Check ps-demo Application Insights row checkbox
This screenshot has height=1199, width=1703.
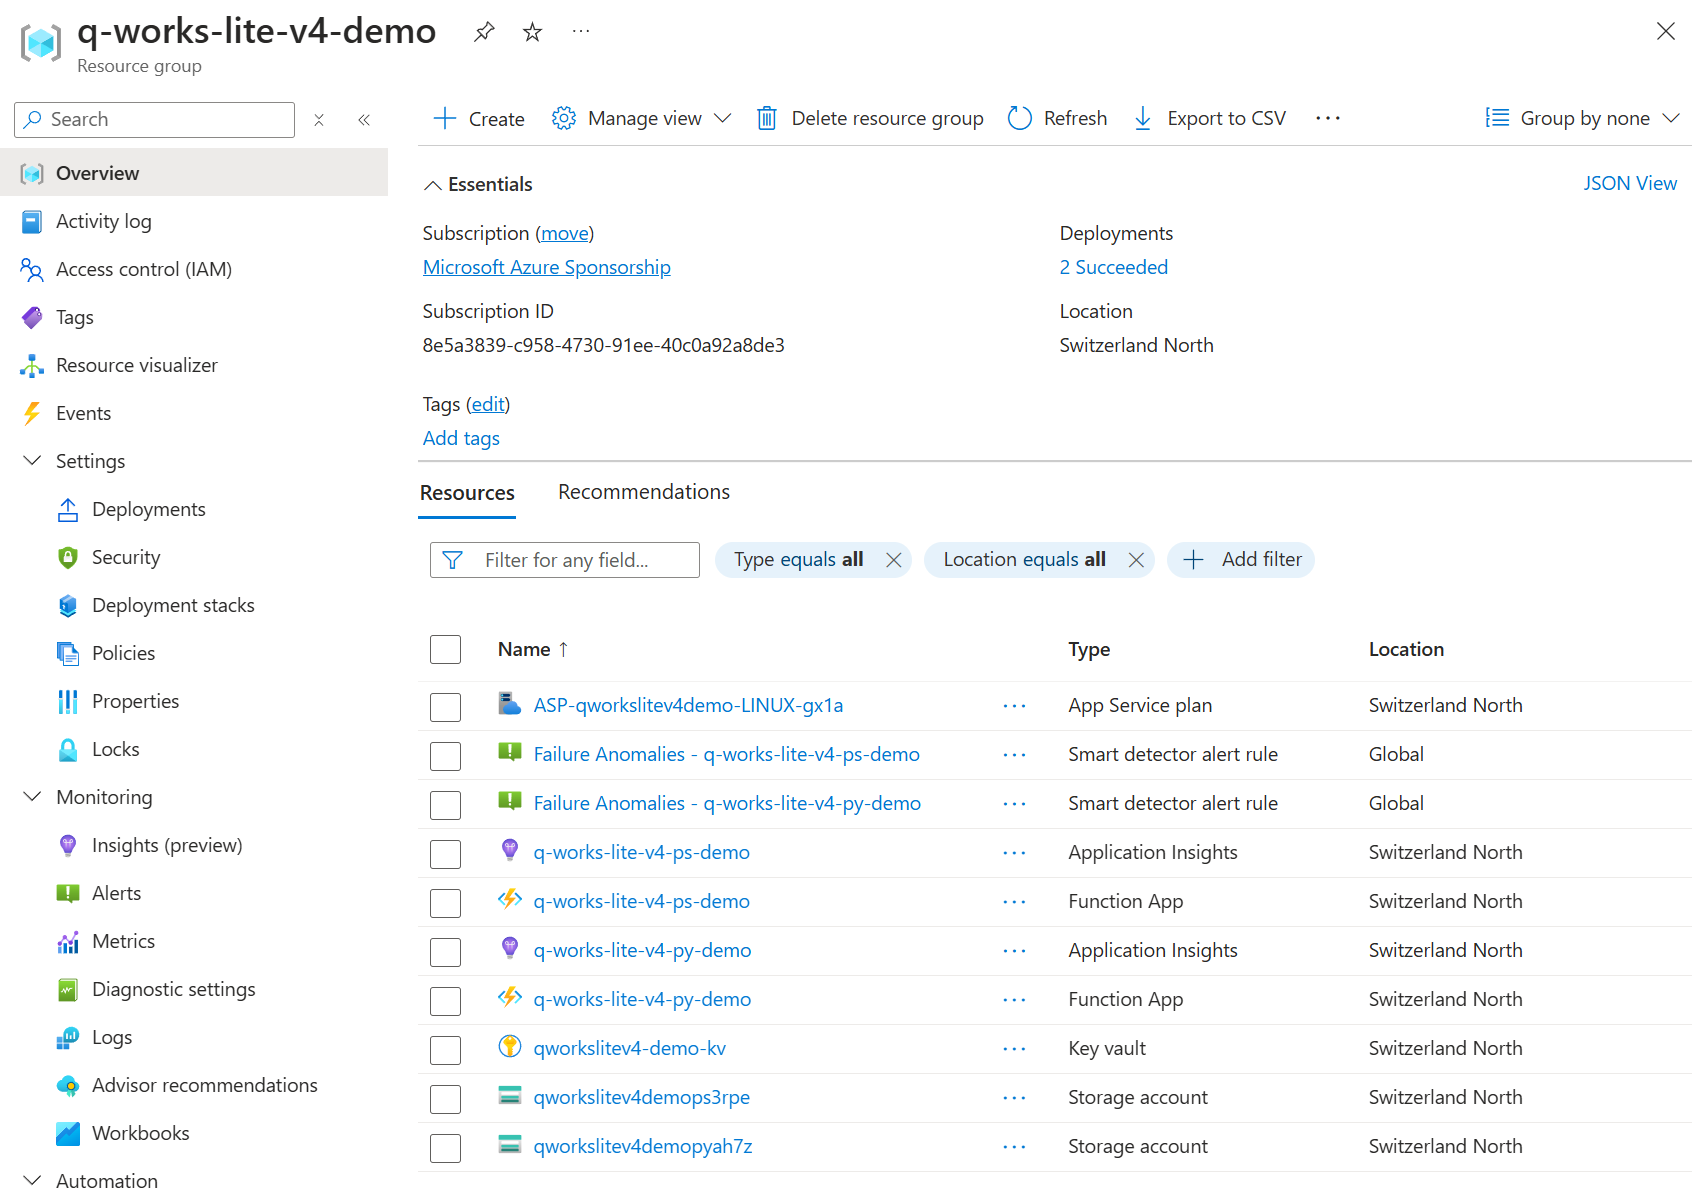[x=445, y=854]
